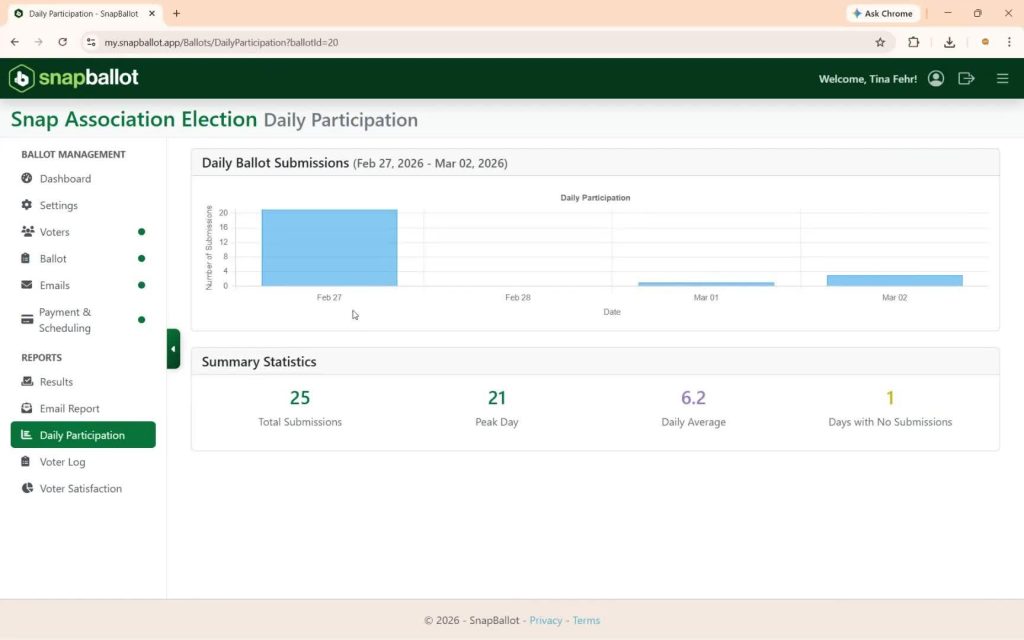Click the Voter Log clipboard icon
The width and height of the screenshot is (1024, 640).
(25, 461)
